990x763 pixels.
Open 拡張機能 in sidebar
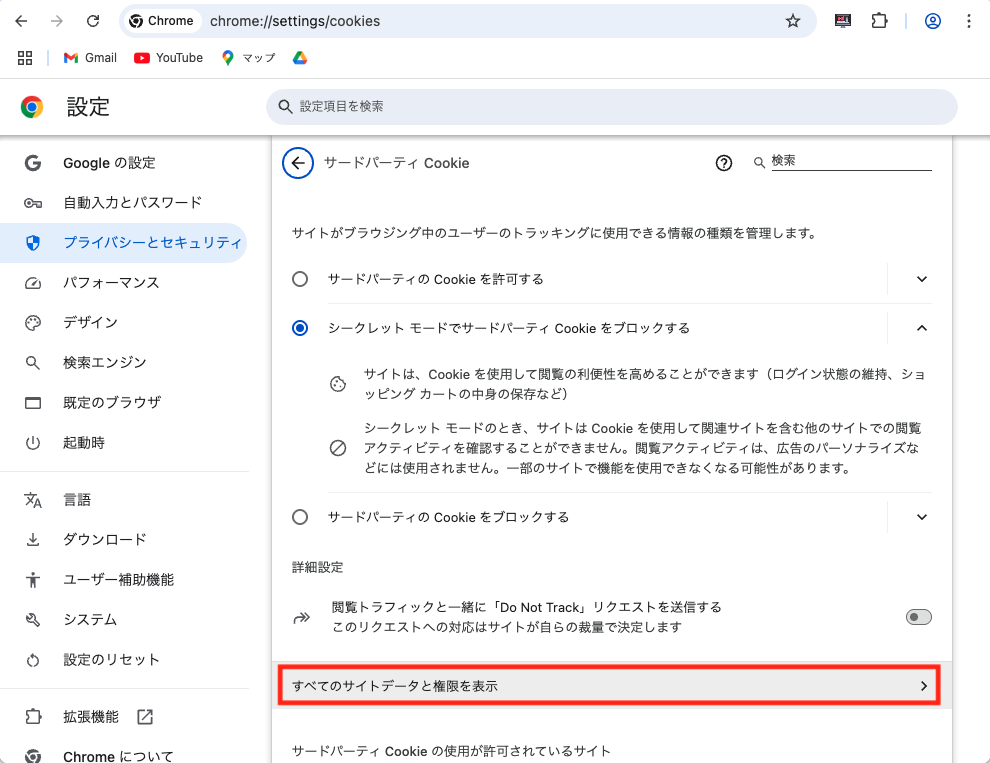pos(124,717)
